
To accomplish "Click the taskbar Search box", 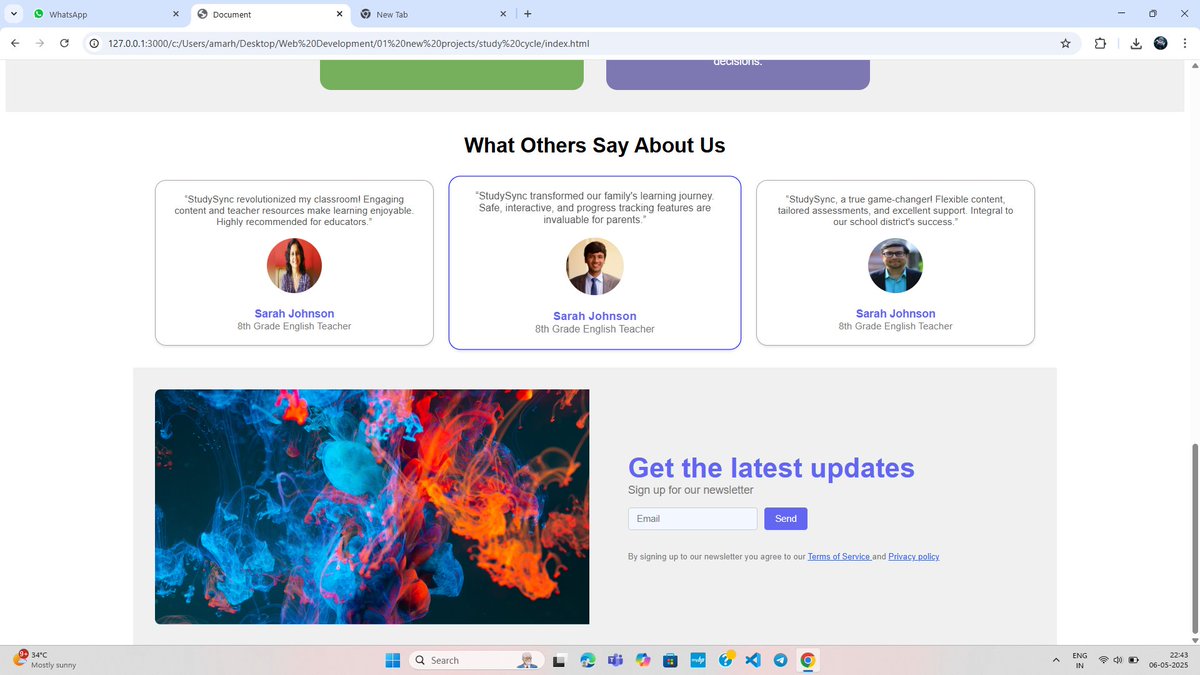I will point(477,660).
